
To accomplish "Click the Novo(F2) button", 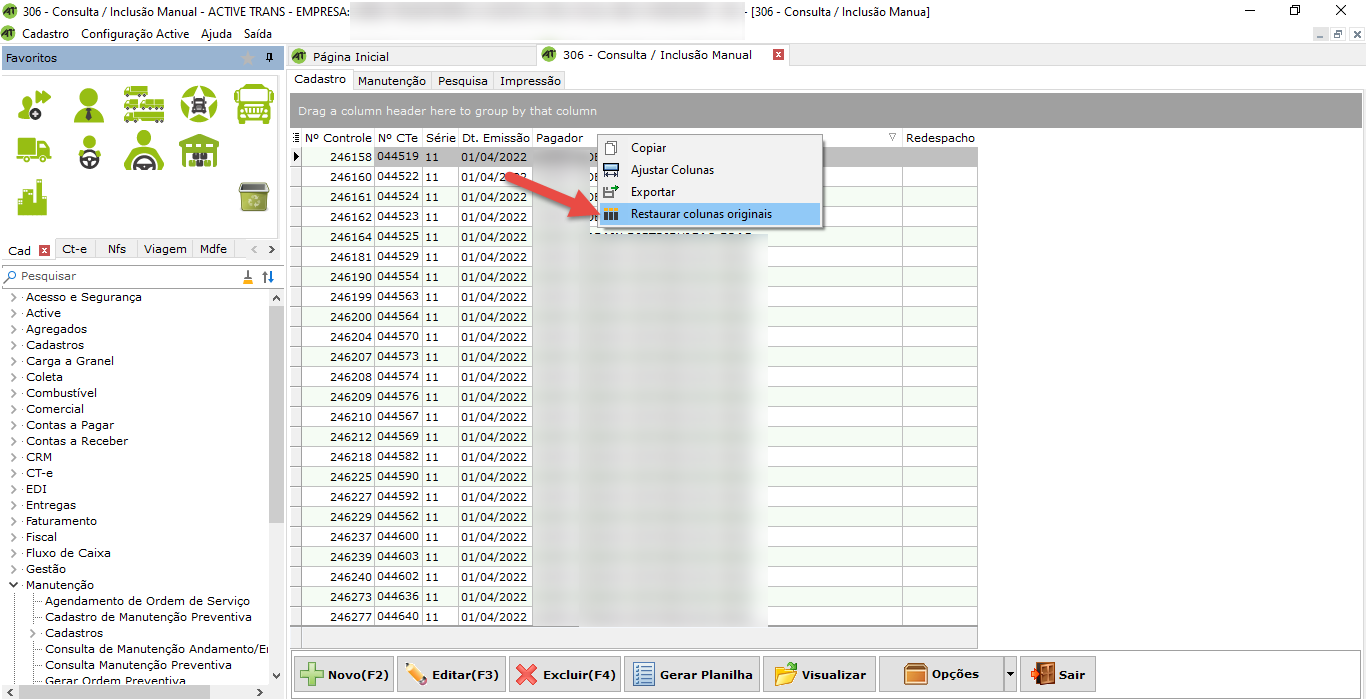I will pyautogui.click(x=344, y=675).
